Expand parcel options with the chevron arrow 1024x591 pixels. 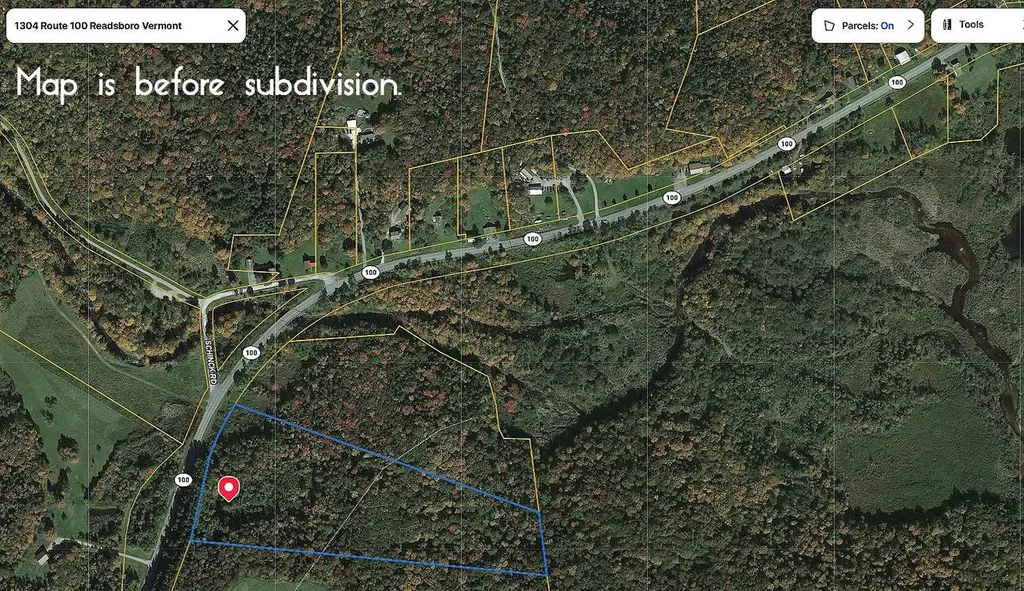click(911, 25)
